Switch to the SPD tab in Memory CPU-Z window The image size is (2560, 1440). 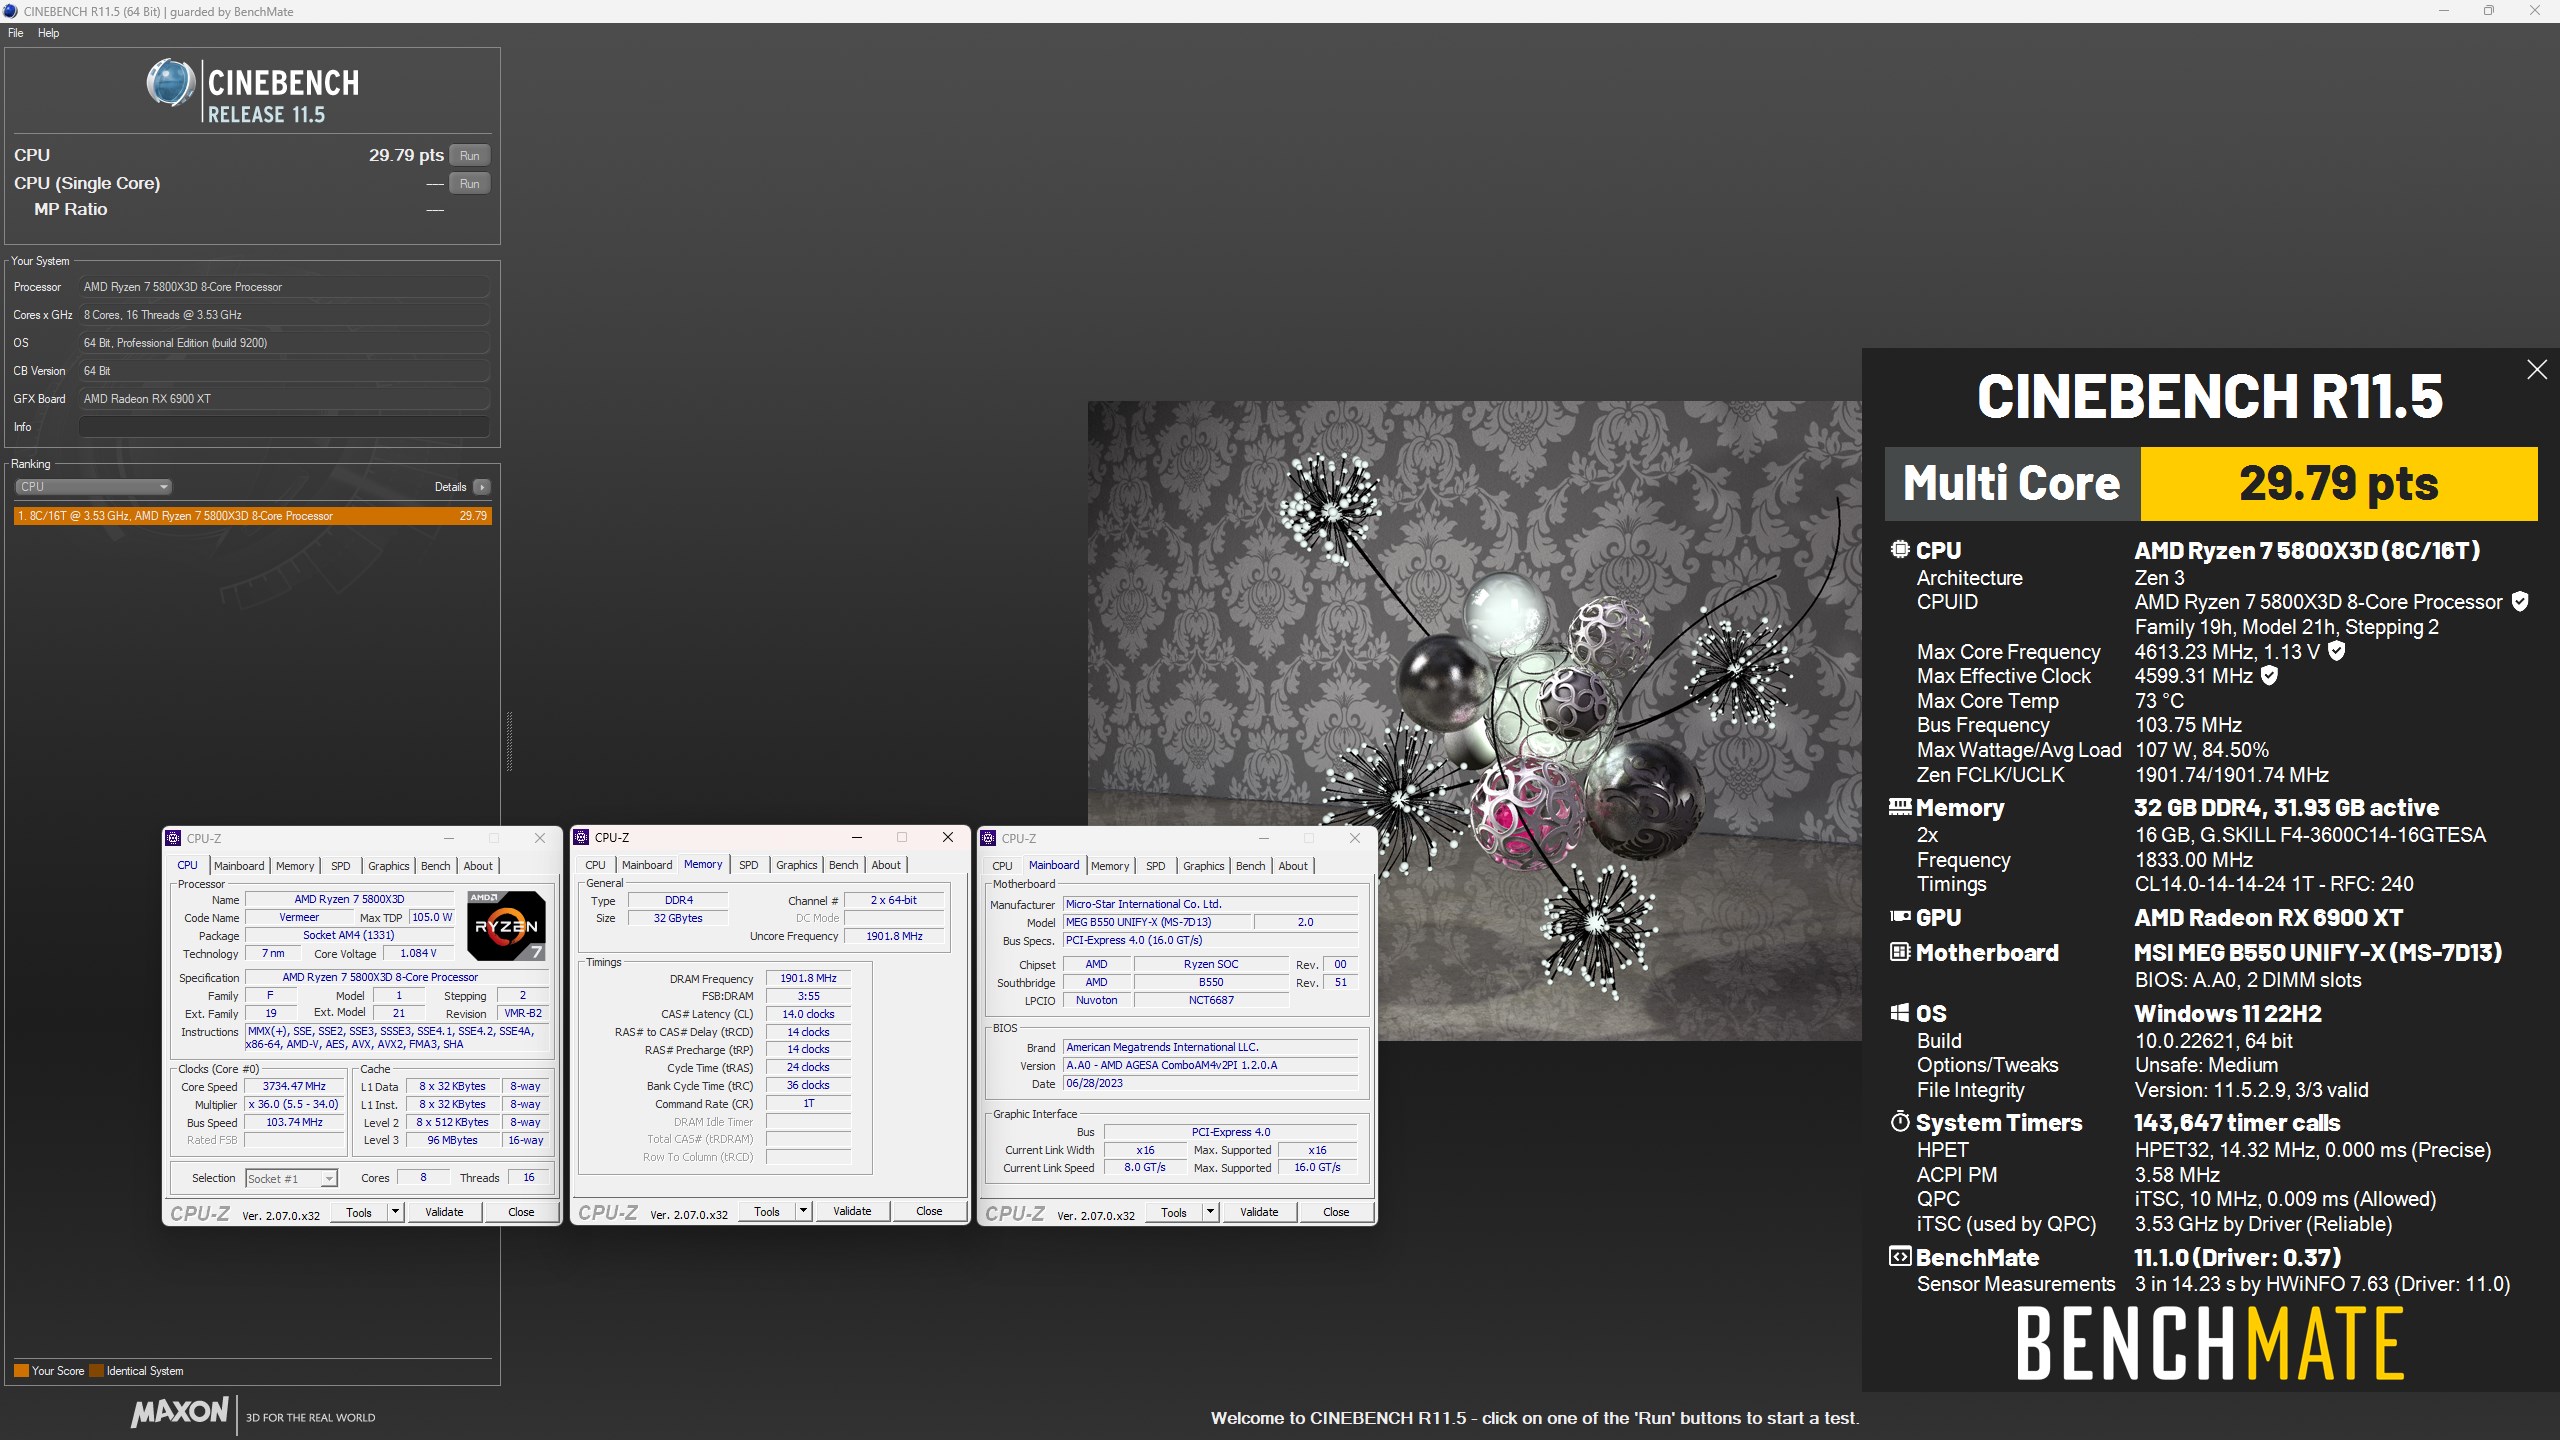tap(749, 865)
